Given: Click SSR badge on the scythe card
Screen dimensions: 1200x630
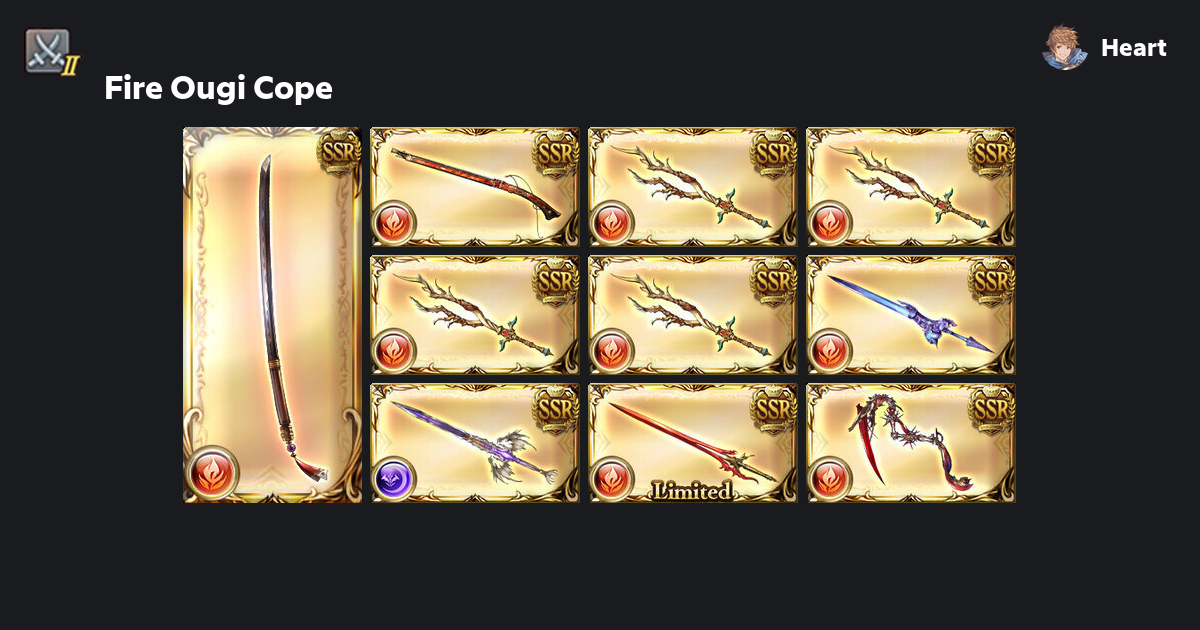Looking at the screenshot, I should coord(993,407).
